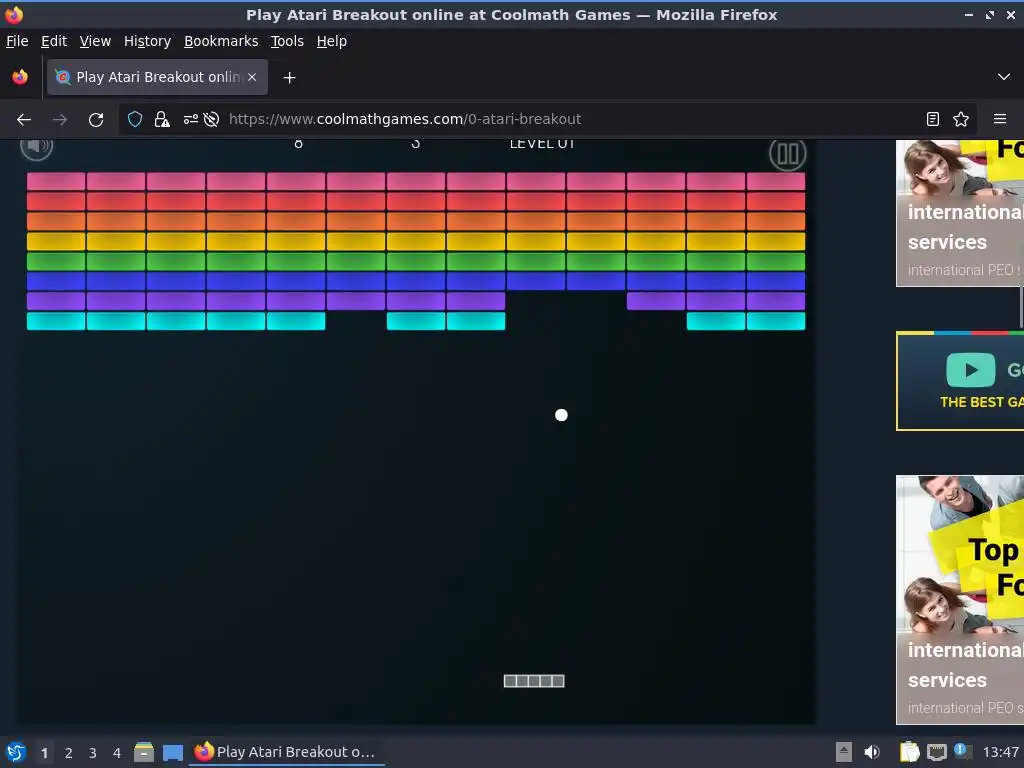This screenshot has height=768, width=1024.
Task: Click the bottom Top international services ad
Action: tap(960, 600)
